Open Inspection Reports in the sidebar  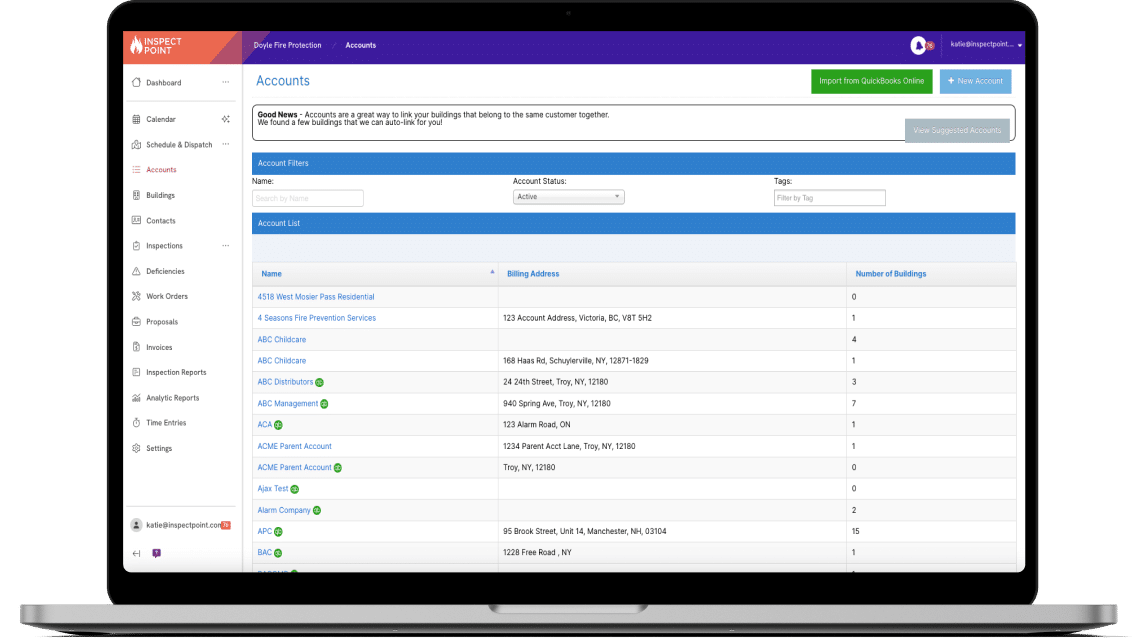click(176, 372)
